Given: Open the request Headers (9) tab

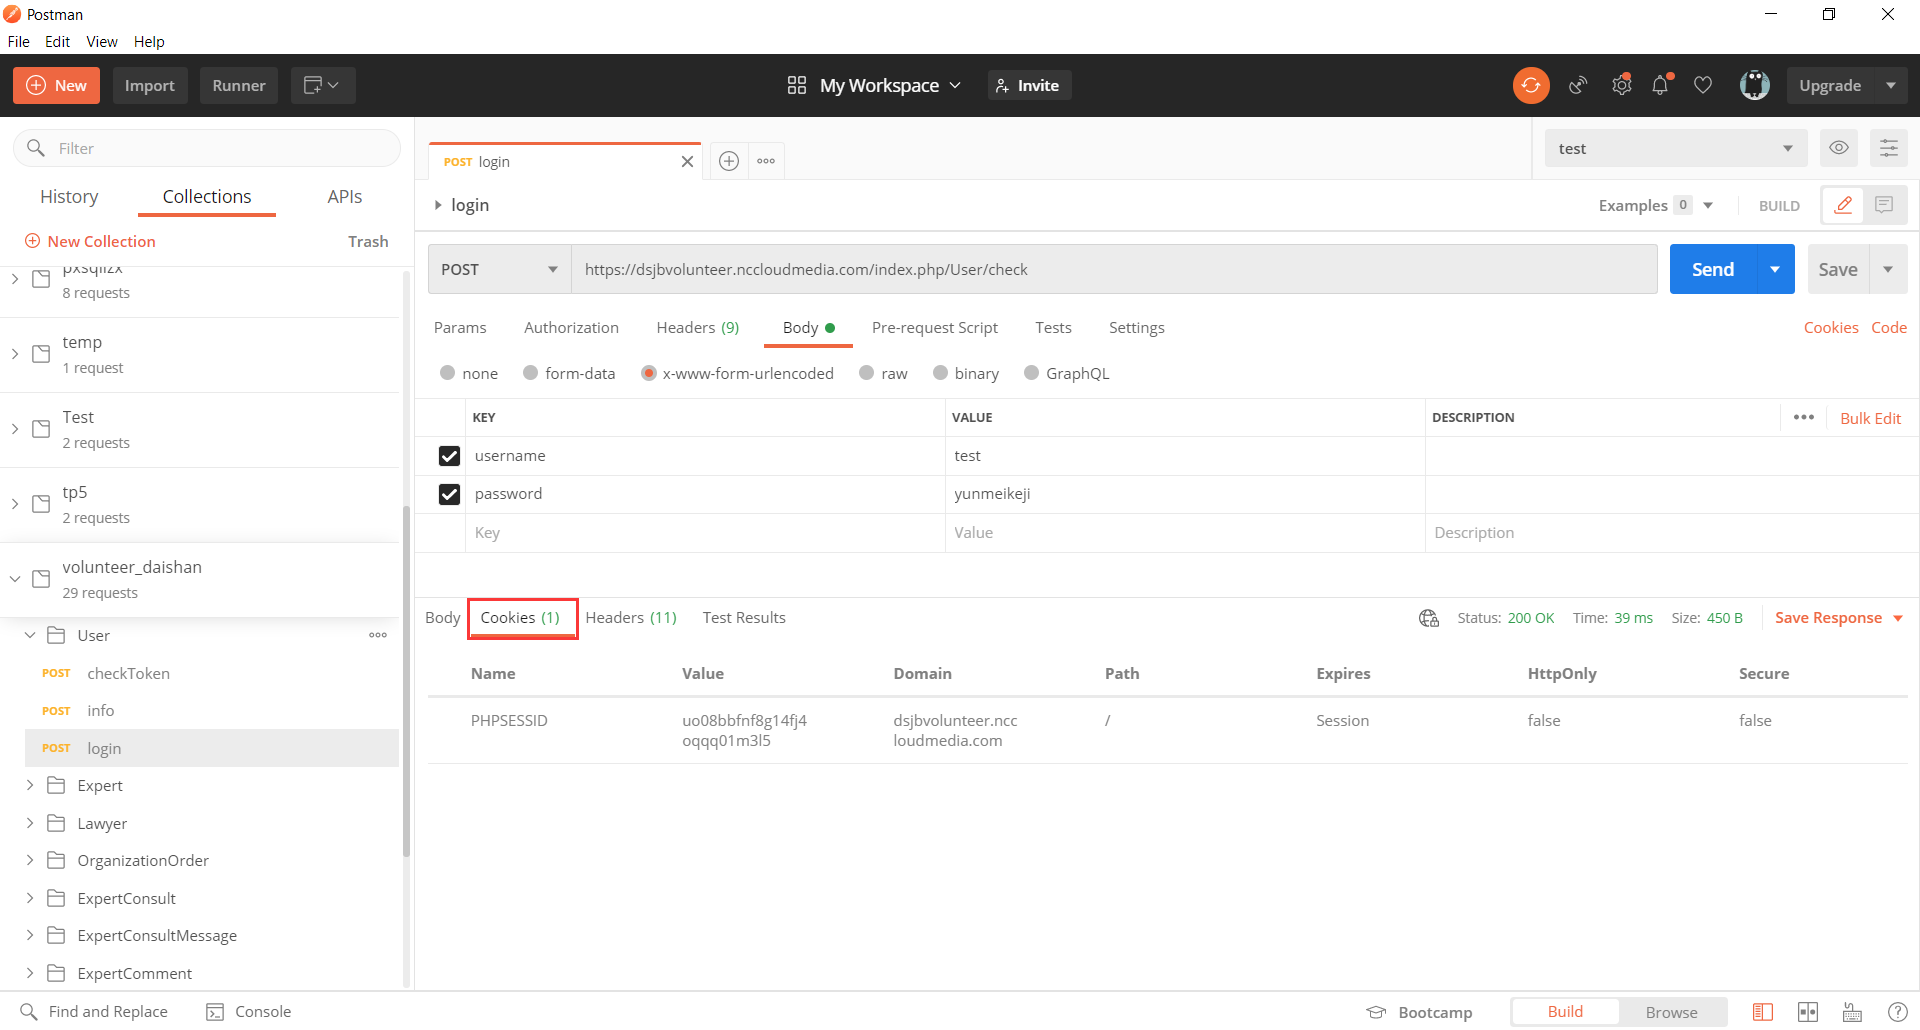Looking at the screenshot, I should click(x=698, y=328).
